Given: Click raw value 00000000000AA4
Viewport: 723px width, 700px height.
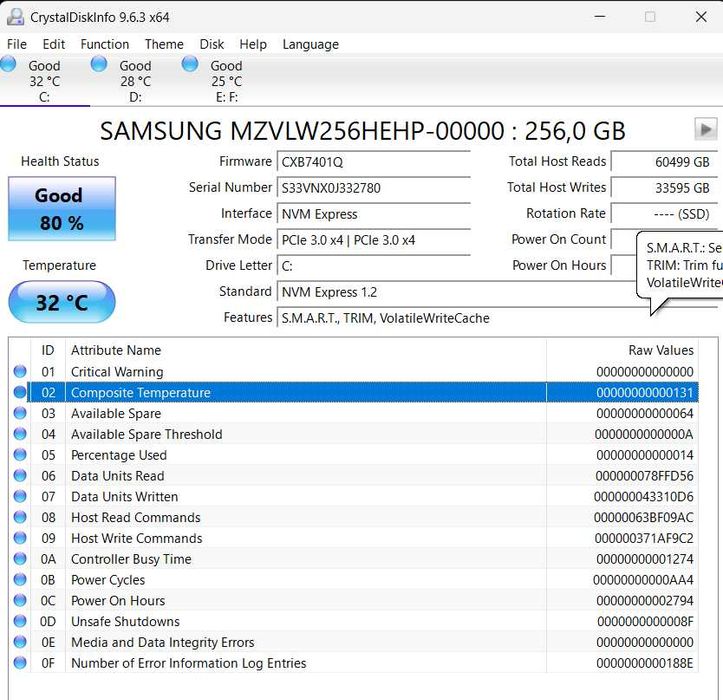Looking at the screenshot, I should click(x=643, y=580).
